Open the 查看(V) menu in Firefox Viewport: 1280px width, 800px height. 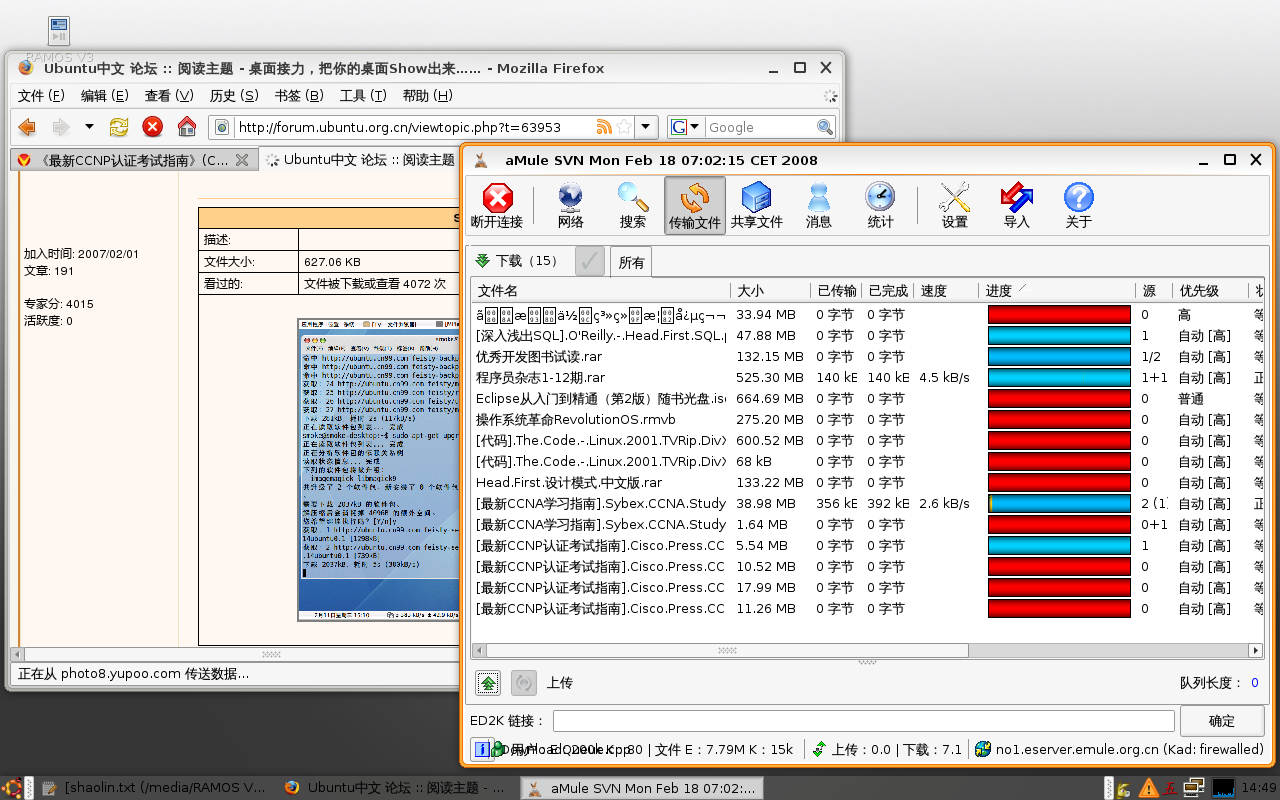tap(169, 95)
